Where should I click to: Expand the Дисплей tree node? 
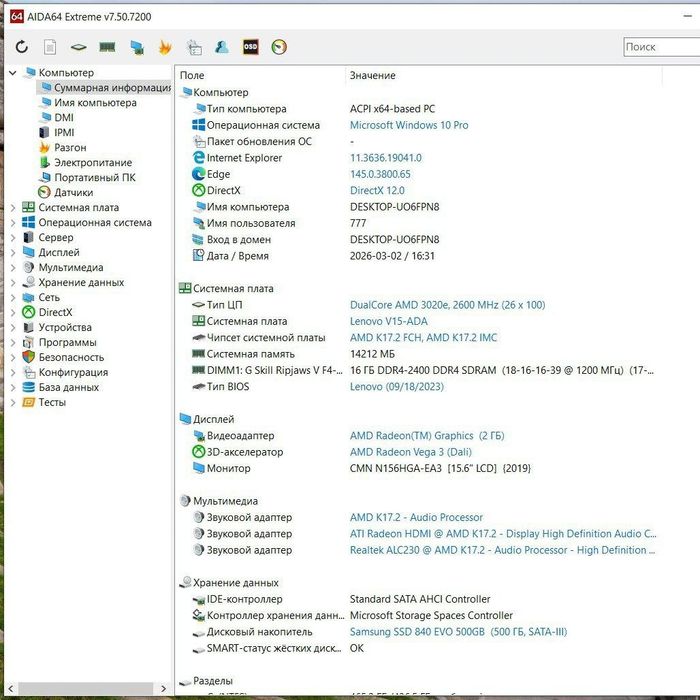[13, 253]
